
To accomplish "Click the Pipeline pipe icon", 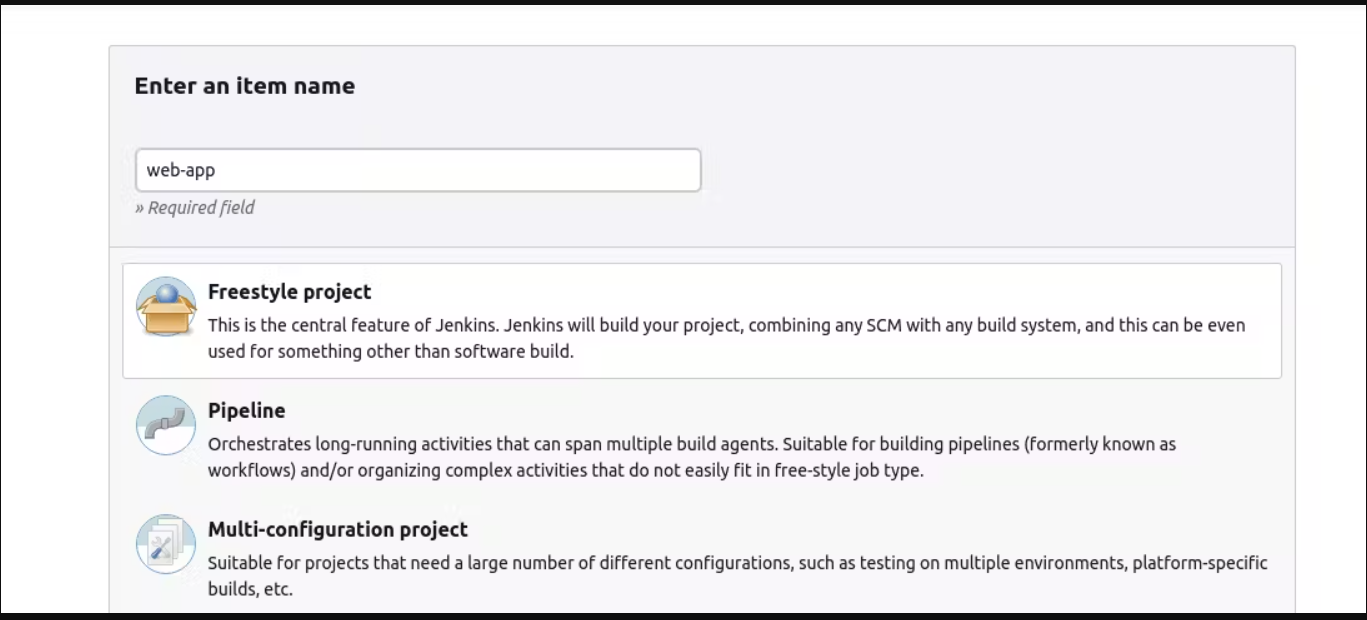I will (x=166, y=425).
